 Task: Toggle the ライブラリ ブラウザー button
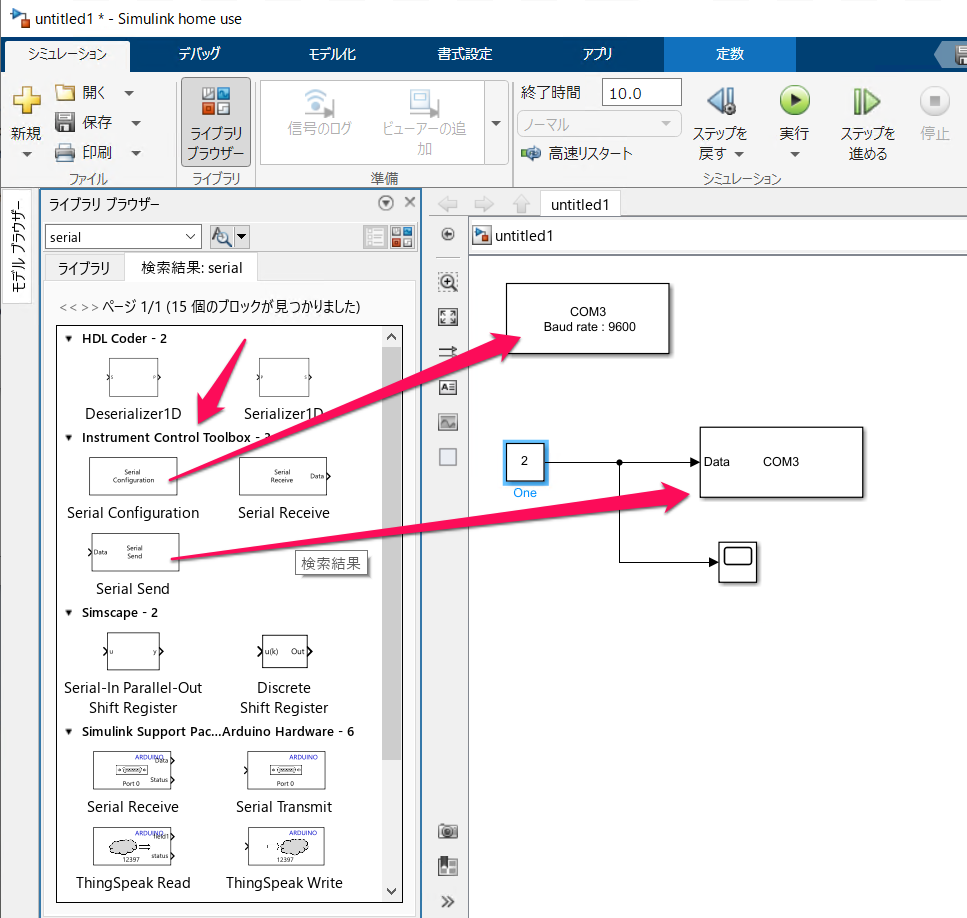click(216, 122)
